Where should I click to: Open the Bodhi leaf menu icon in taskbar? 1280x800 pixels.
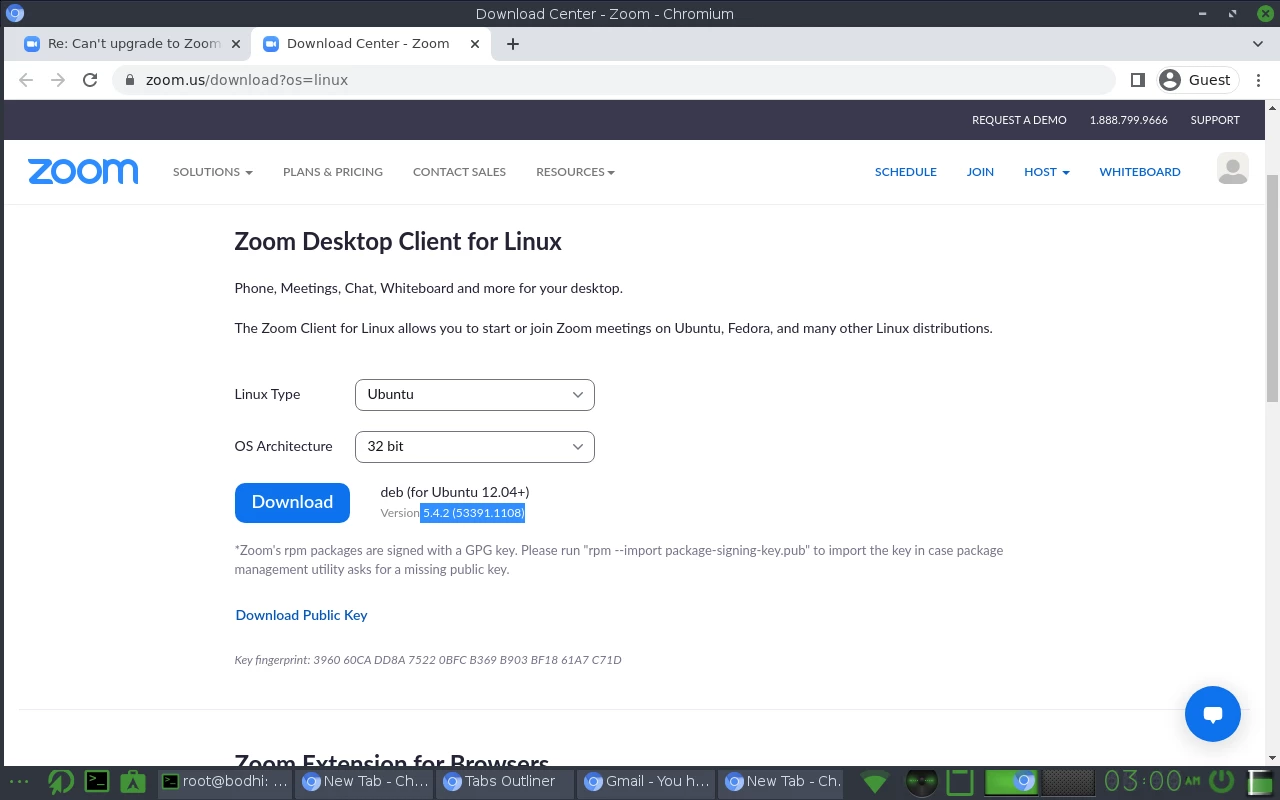(x=61, y=782)
